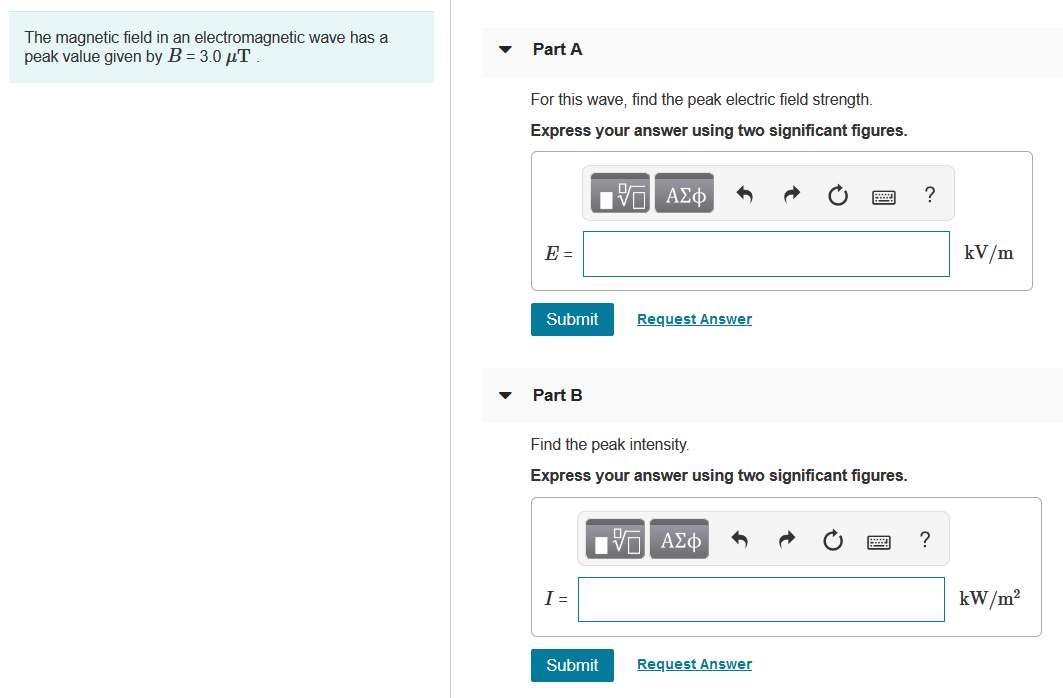Image resolution: width=1063 pixels, height=698 pixels.
Task: Request Answer for Part A
Action: coord(694,319)
